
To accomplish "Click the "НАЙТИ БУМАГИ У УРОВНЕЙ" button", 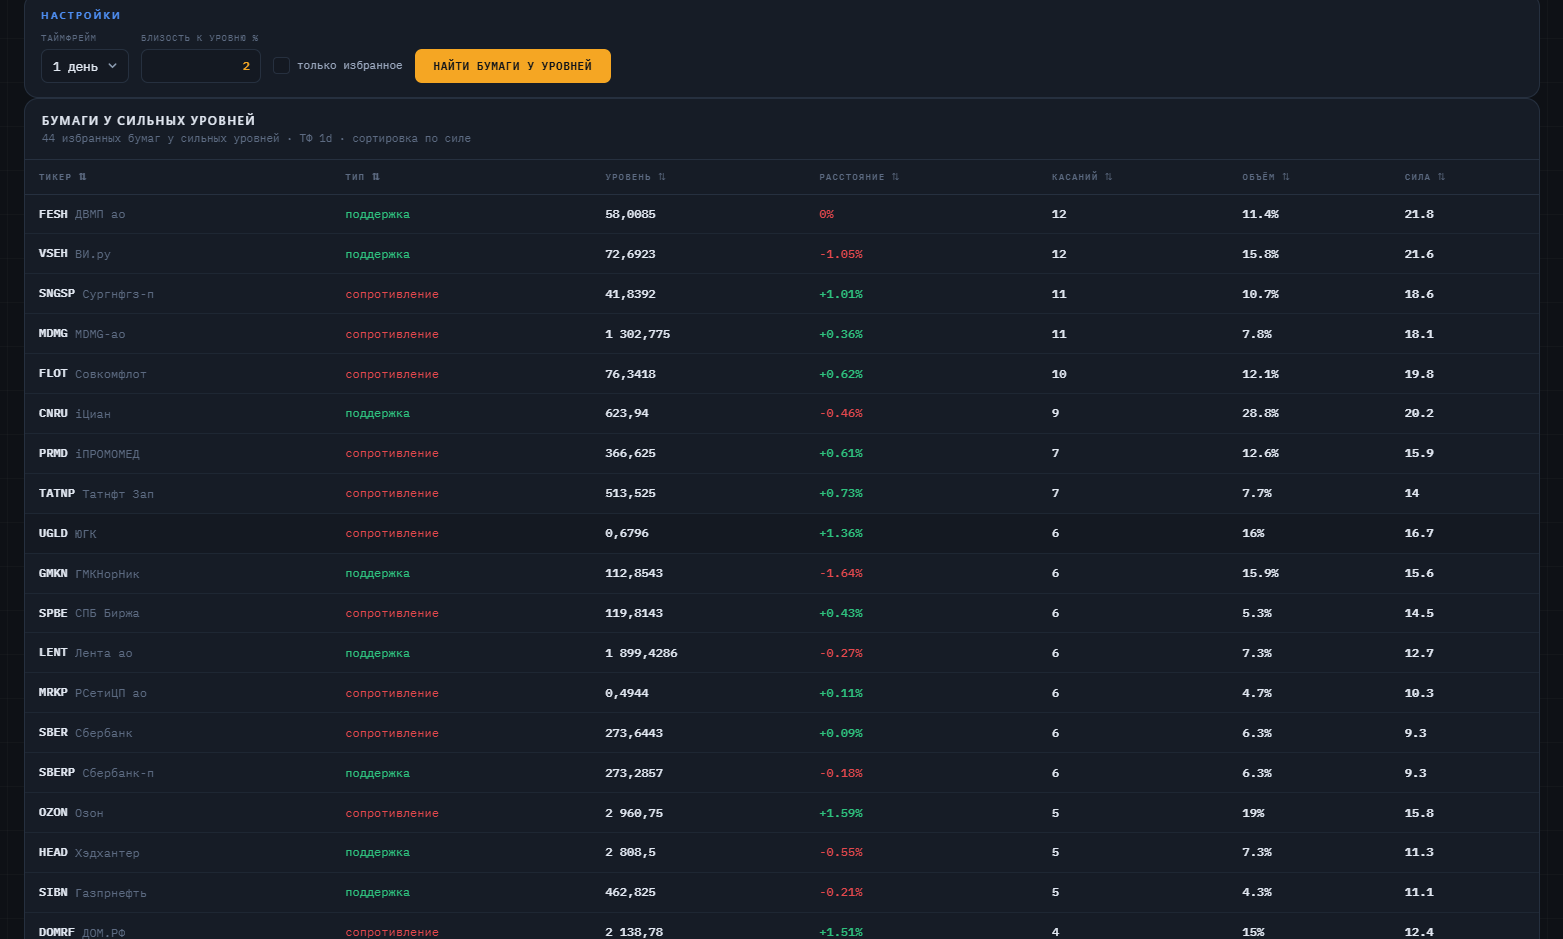I will pos(513,66).
